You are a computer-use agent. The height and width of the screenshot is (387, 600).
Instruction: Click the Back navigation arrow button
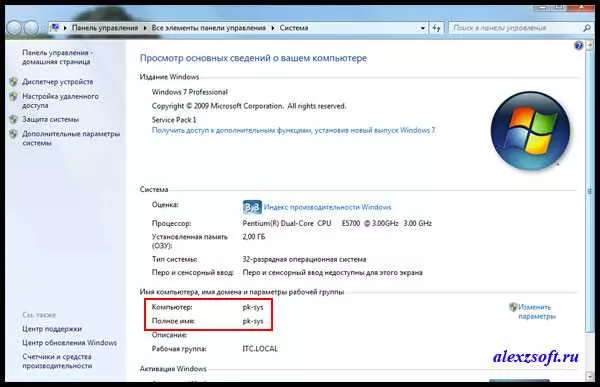pyautogui.click(x=14, y=28)
